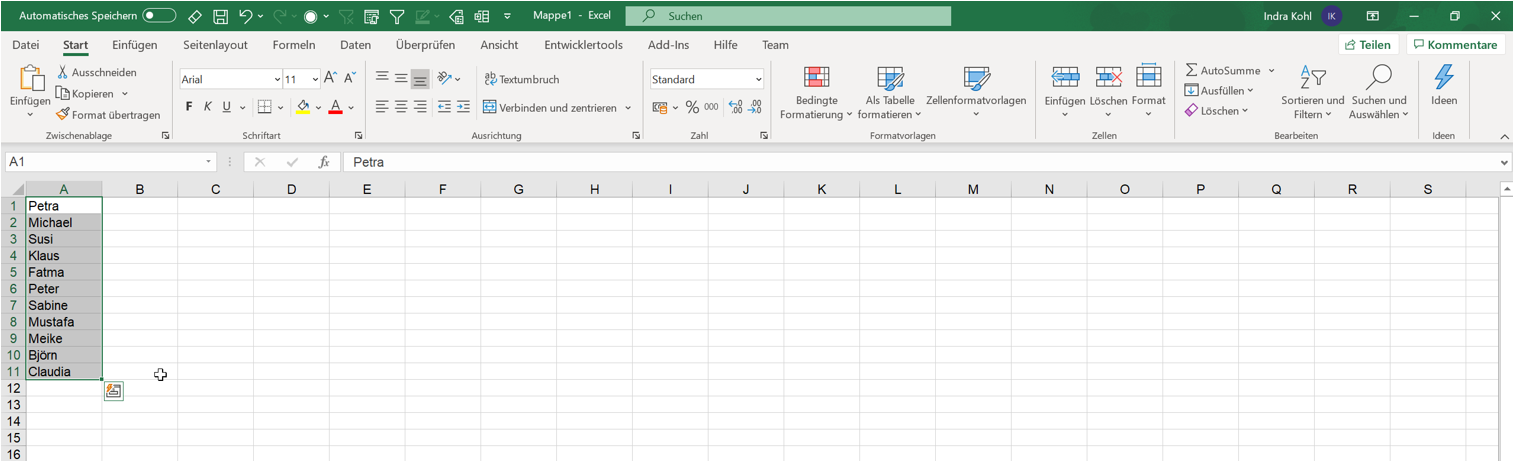
Task: Expand the formula bar
Action: point(1504,162)
